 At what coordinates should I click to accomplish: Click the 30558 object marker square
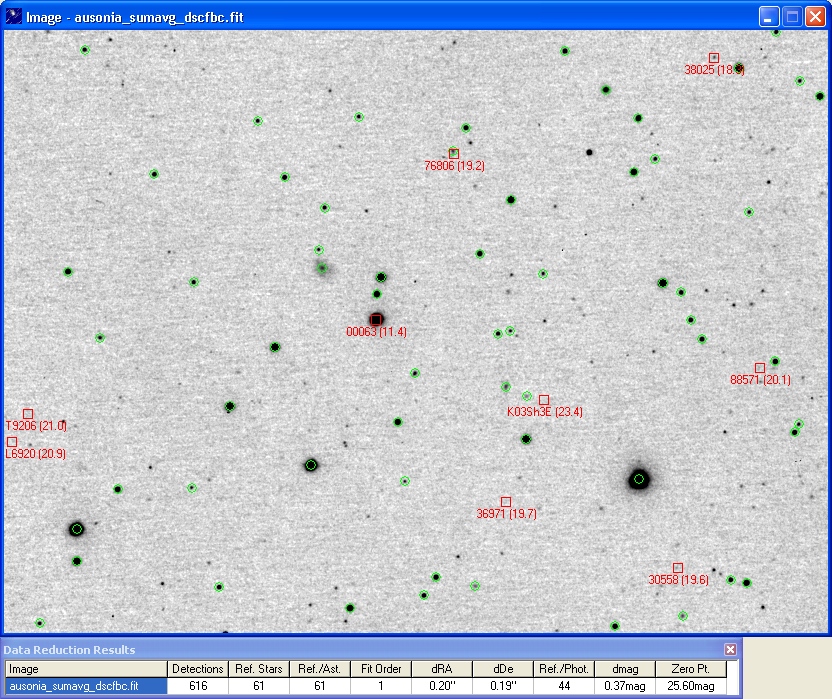(x=678, y=568)
